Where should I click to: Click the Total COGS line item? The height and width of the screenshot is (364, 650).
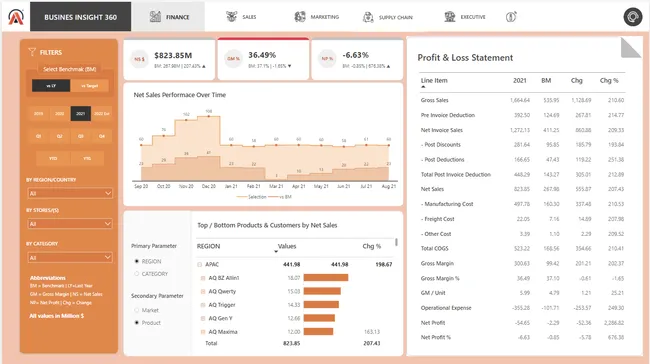pyautogui.click(x=434, y=249)
